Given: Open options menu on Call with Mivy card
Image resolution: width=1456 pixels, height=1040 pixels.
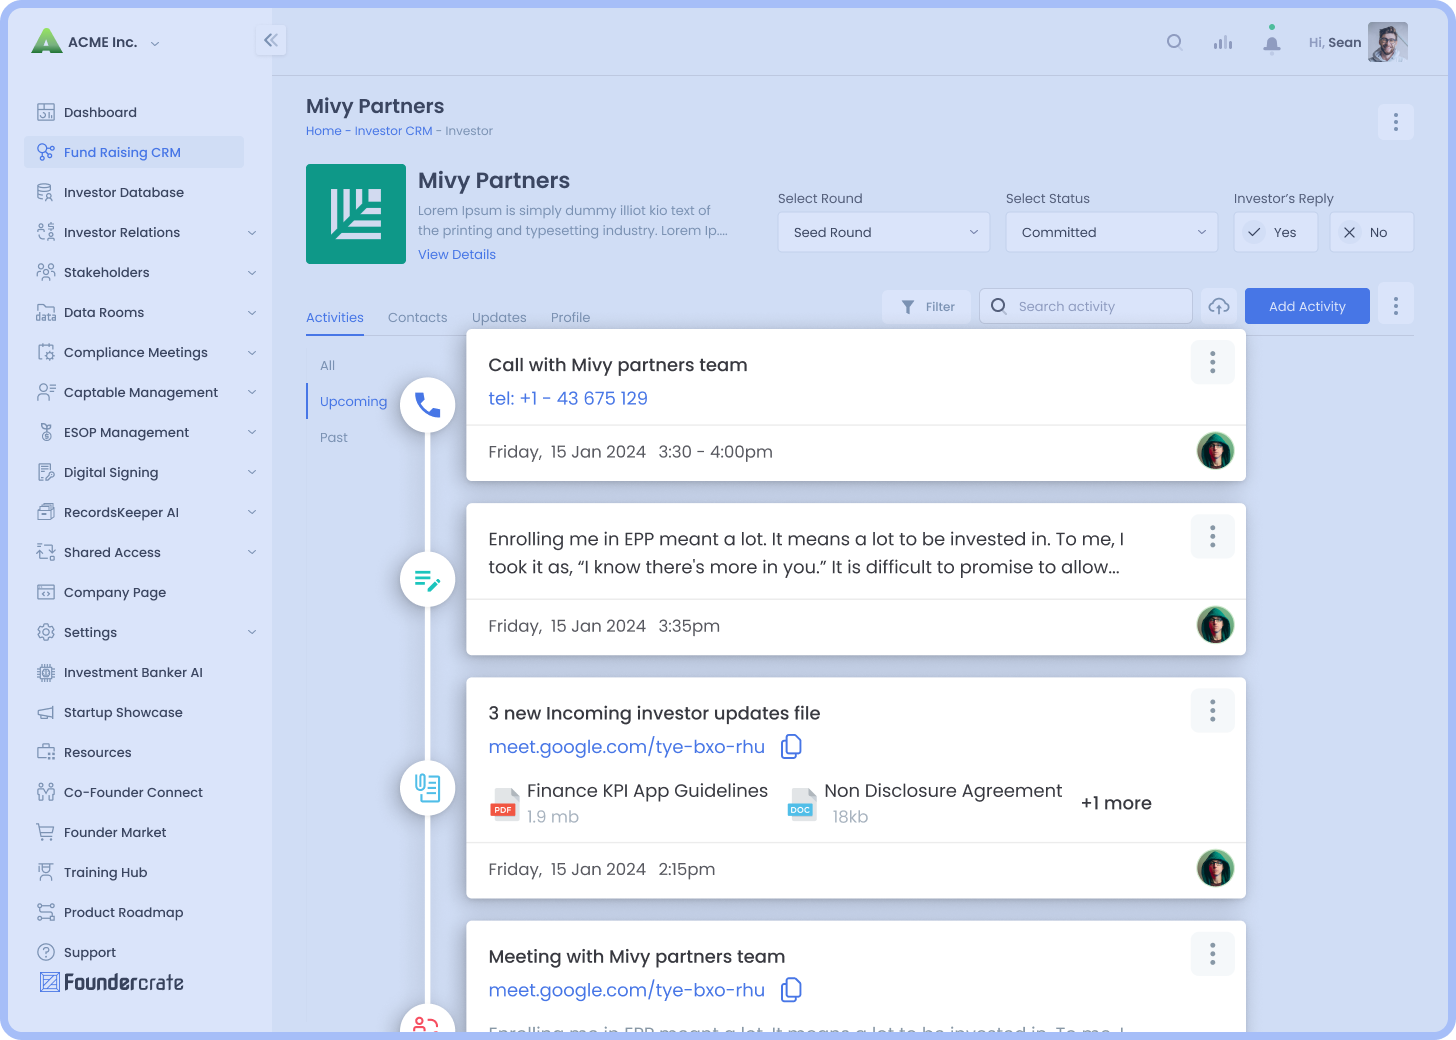Looking at the screenshot, I should [x=1213, y=362].
